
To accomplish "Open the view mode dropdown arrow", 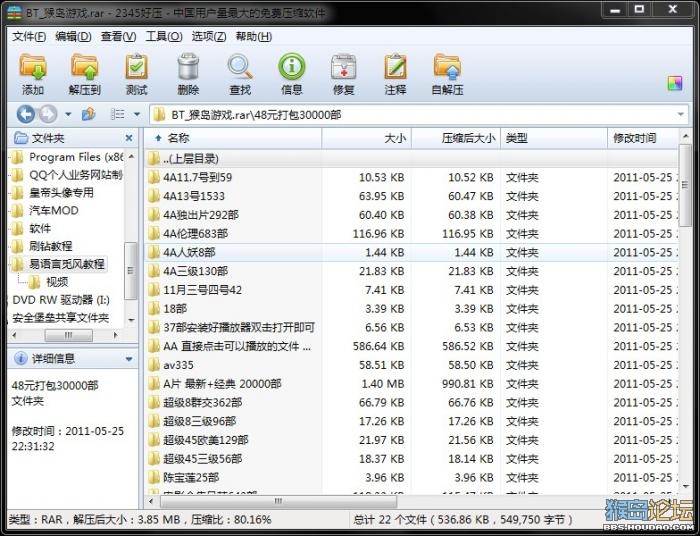I will [137, 115].
